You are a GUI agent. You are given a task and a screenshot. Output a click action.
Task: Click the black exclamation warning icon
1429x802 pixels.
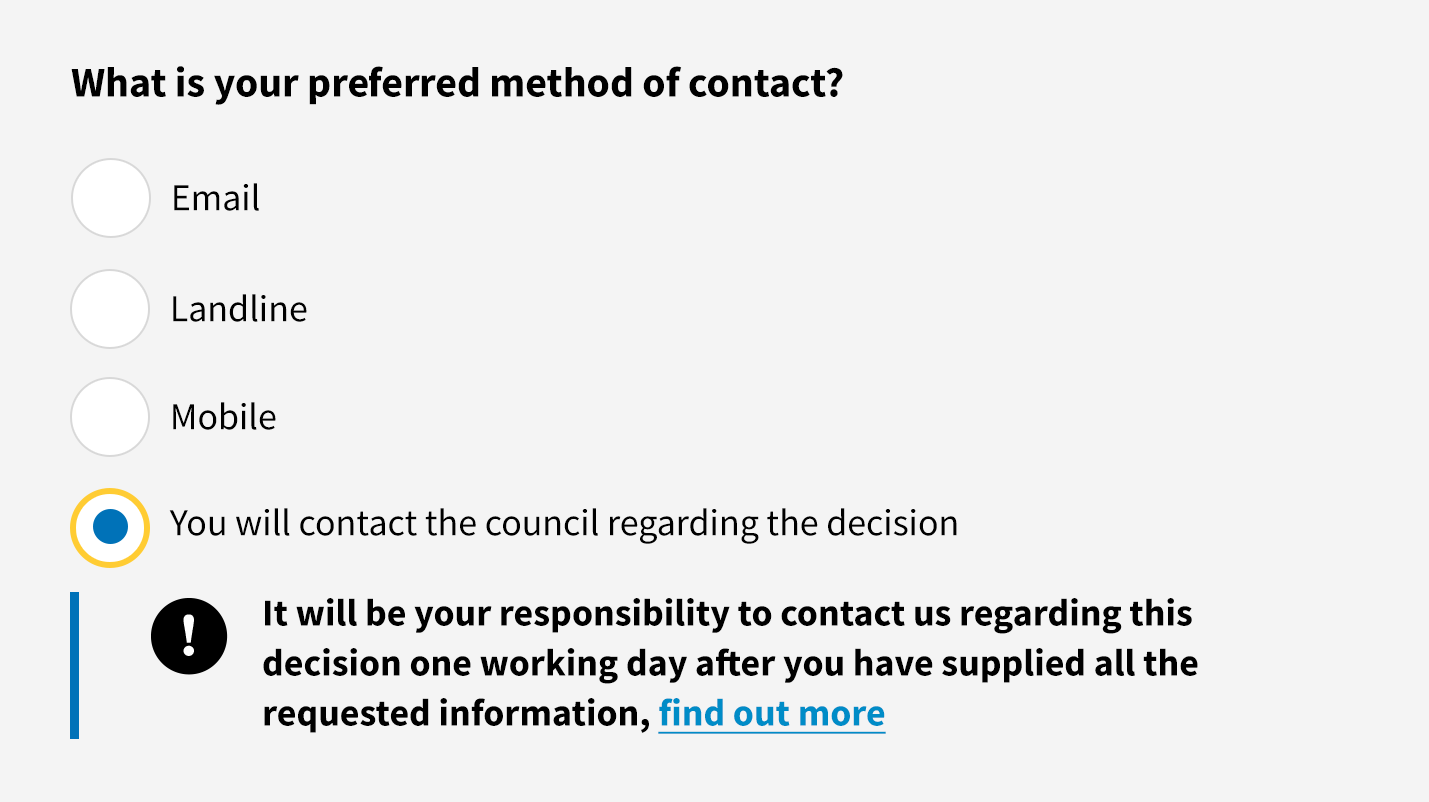click(x=189, y=636)
